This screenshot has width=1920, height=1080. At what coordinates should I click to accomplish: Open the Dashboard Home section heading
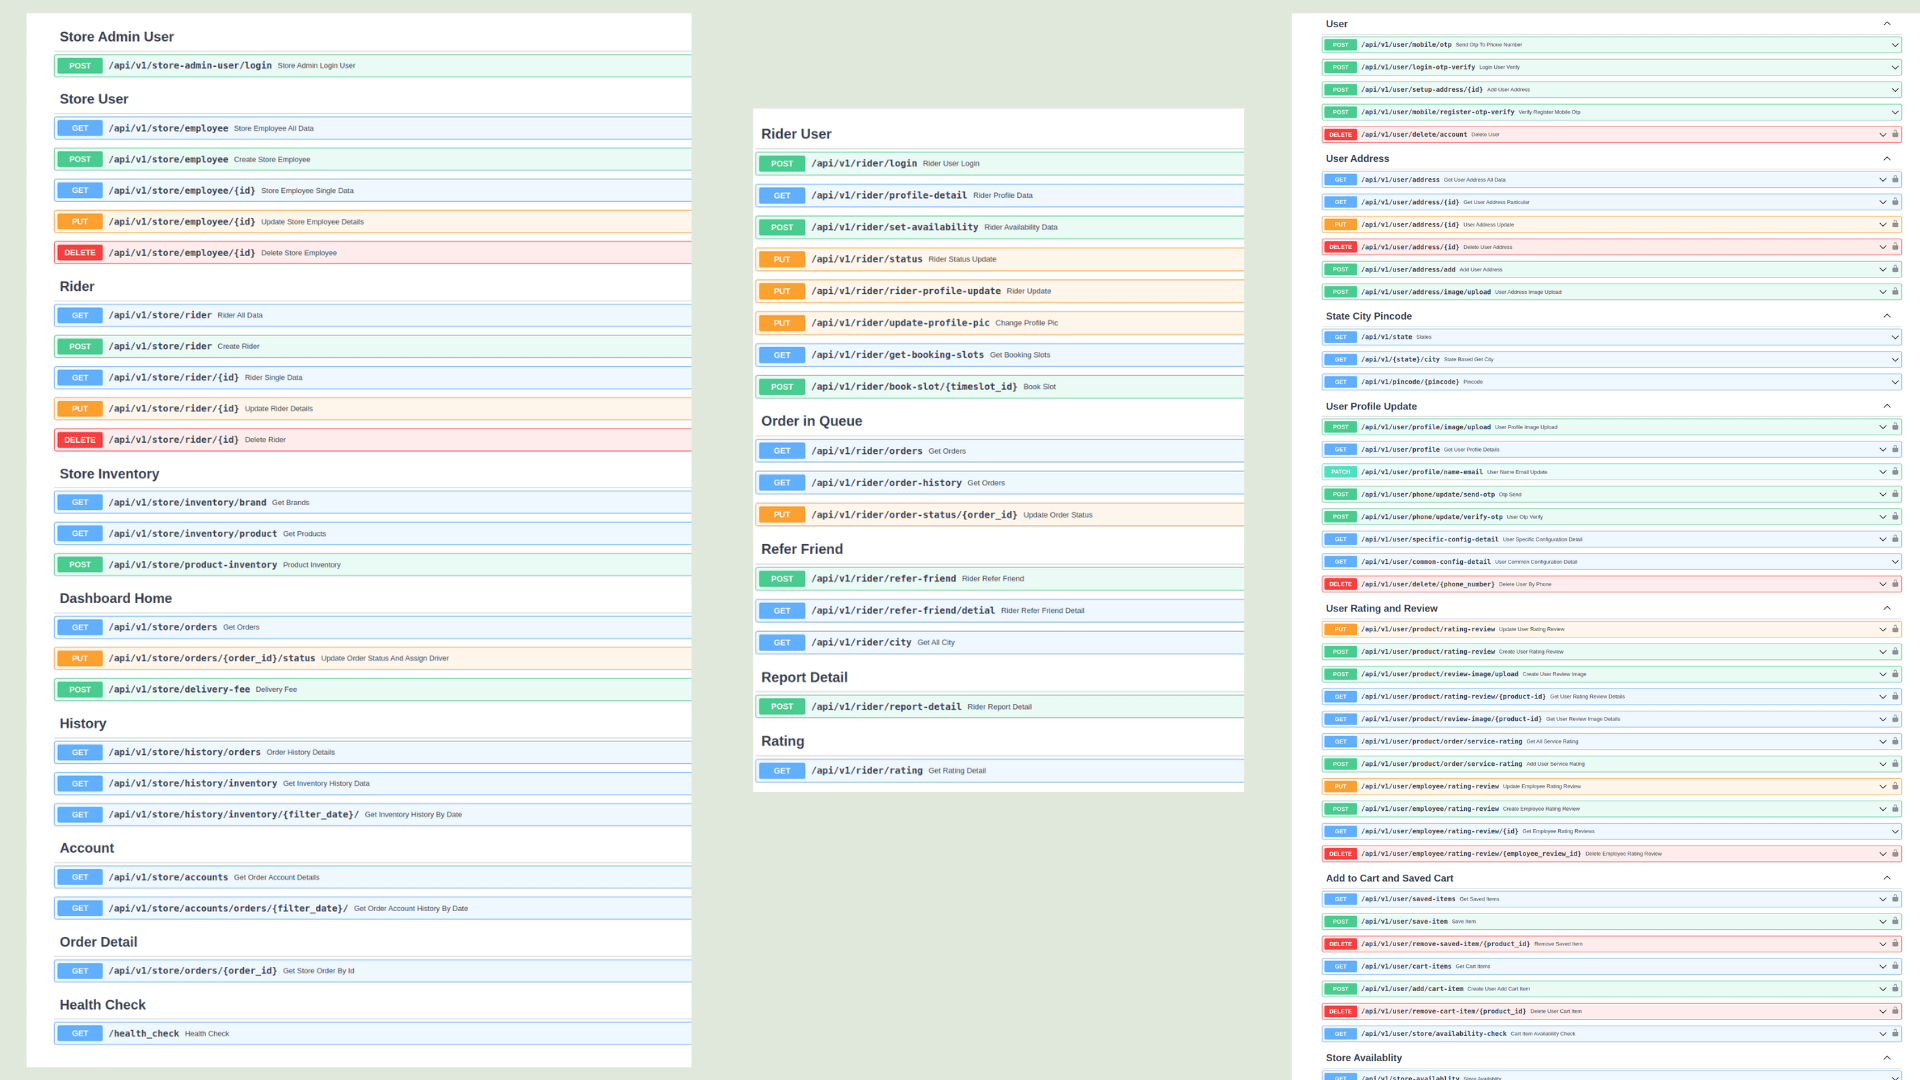pyautogui.click(x=115, y=598)
